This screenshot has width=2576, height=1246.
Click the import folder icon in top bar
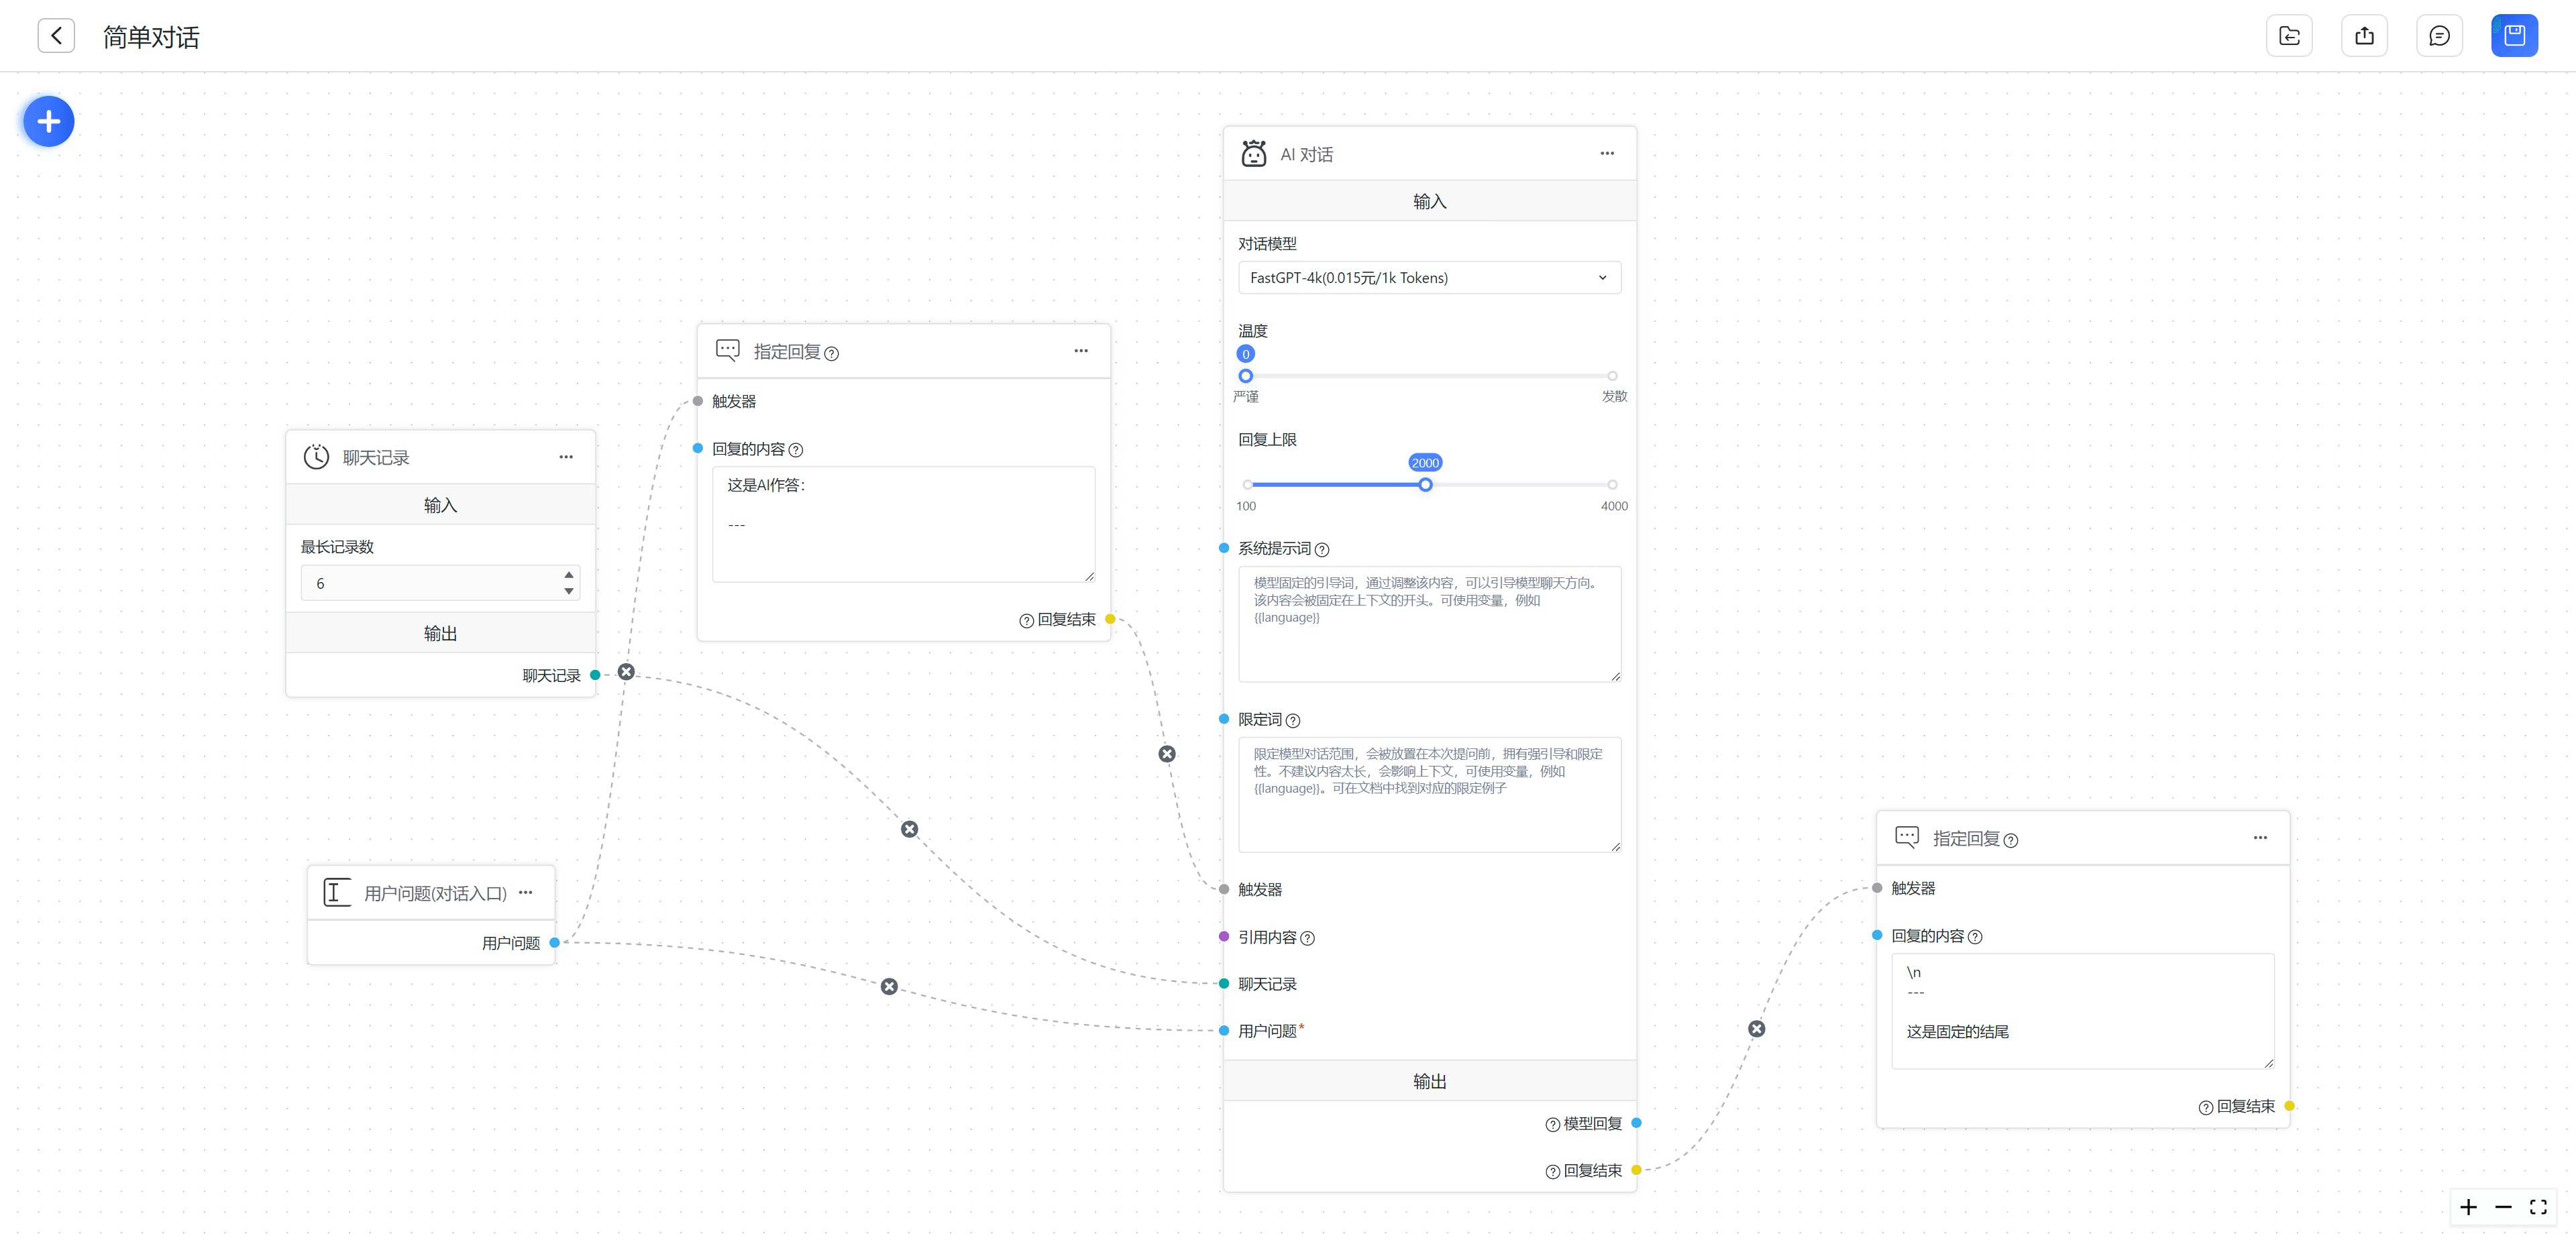click(x=2289, y=36)
